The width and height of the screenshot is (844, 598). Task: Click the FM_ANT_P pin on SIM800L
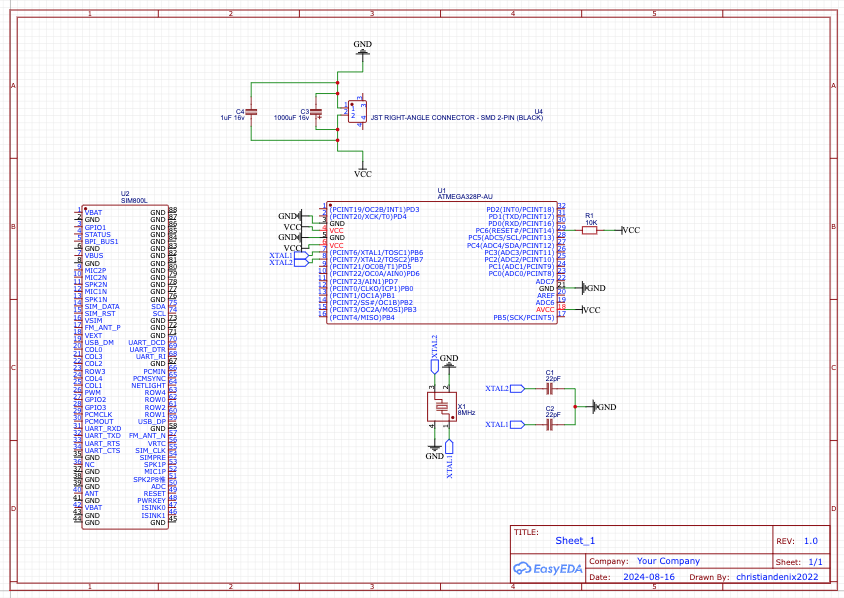102,327
